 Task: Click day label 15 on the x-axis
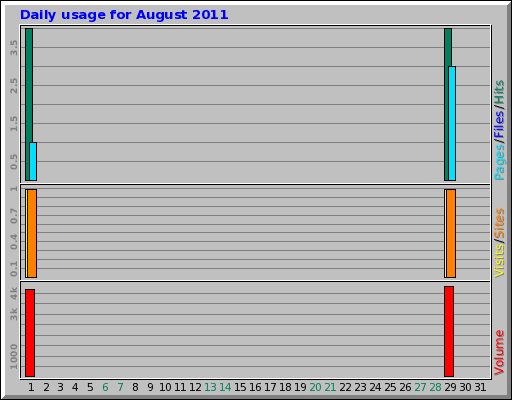[240, 387]
